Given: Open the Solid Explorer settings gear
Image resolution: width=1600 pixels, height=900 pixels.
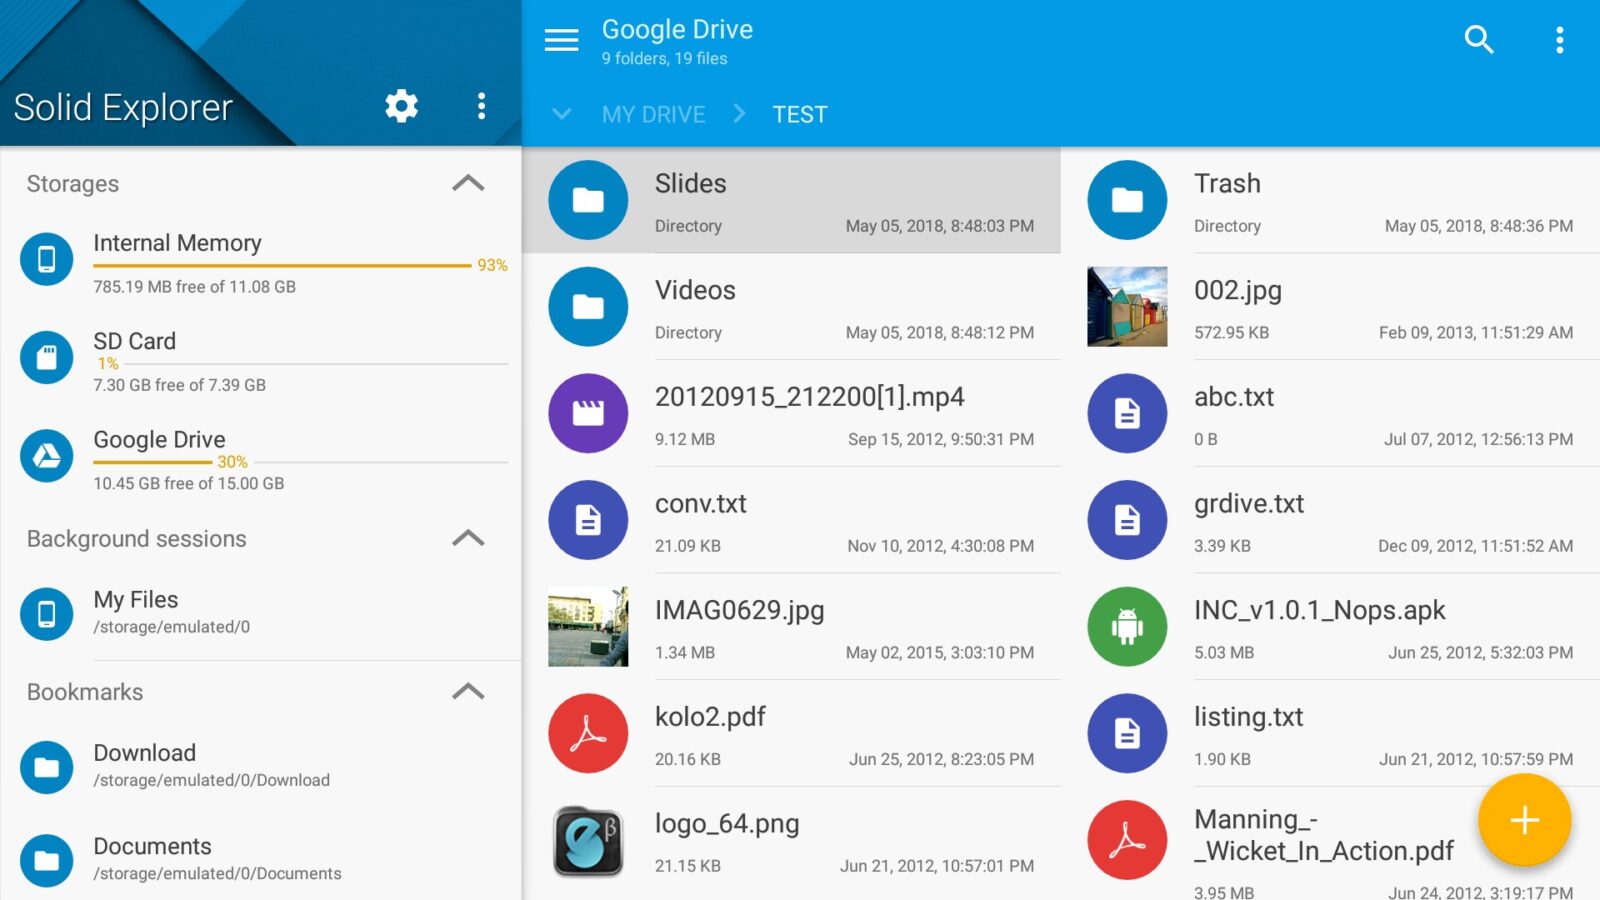Looking at the screenshot, I should point(400,106).
